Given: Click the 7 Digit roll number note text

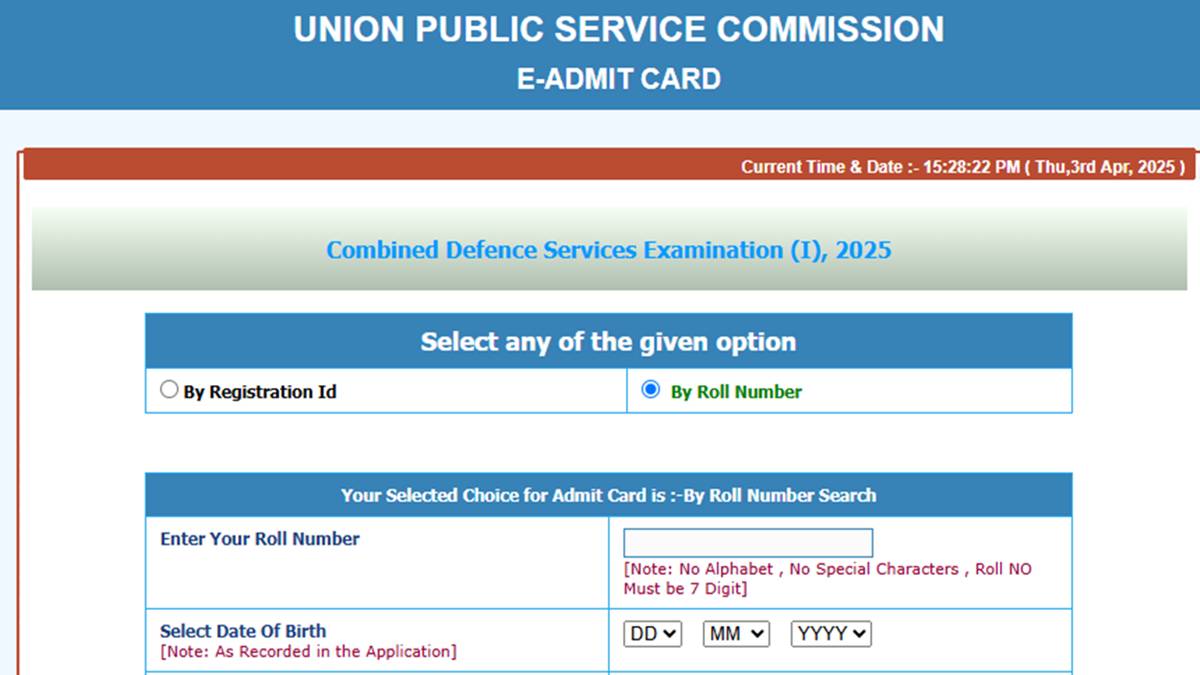Looking at the screenshot, I should 827,578.
